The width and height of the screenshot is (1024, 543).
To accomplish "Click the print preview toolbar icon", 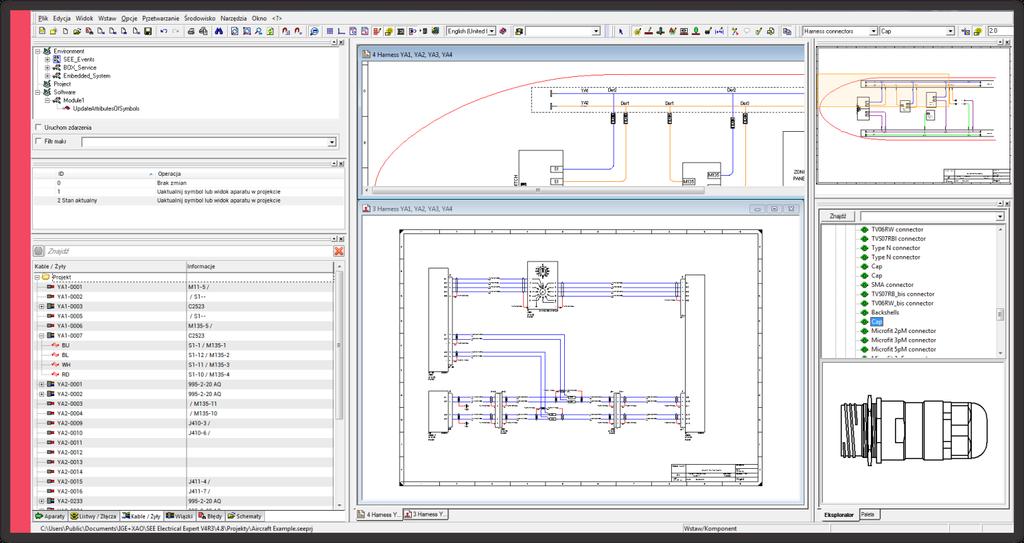I will coord(203,31).
